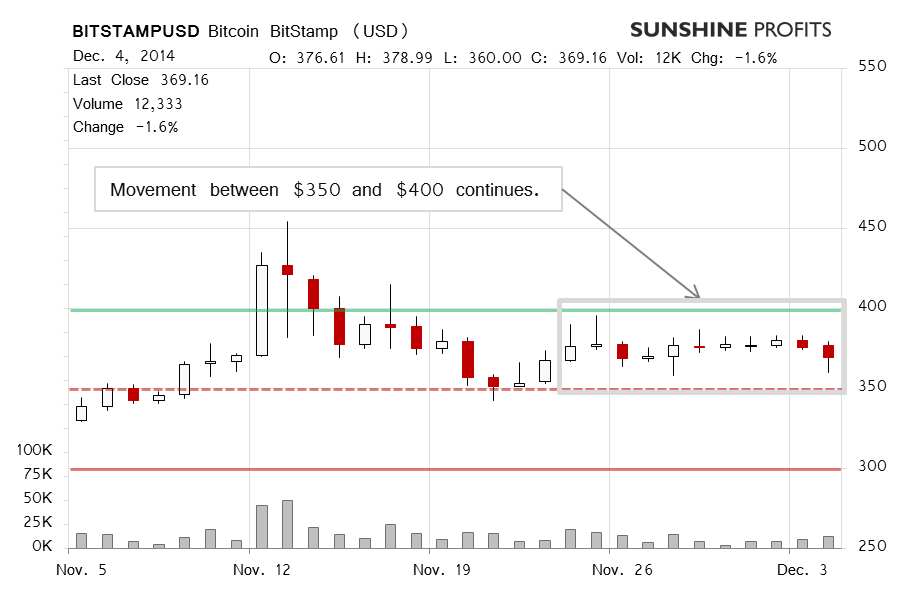
Task: Click the BITSTAMPUSD ticker symbol
Action: click(x=136, y=31)
